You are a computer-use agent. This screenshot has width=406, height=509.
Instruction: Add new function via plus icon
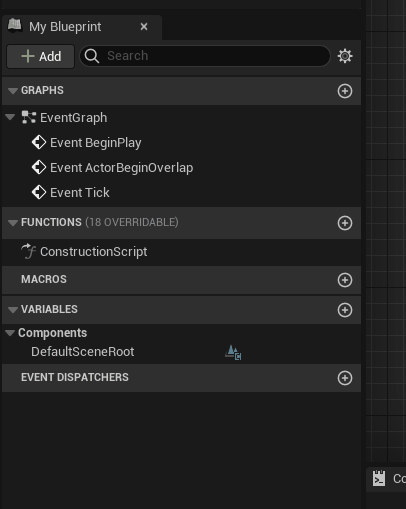tap(345, 223)
